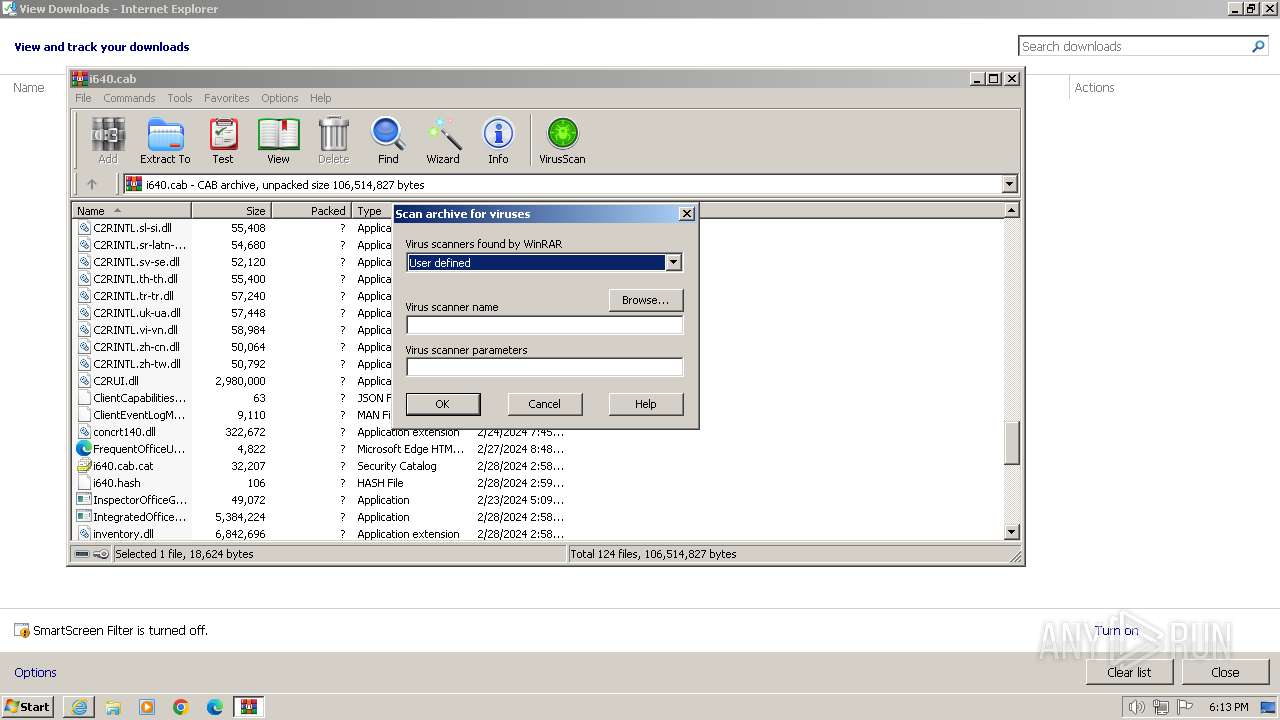Expand the archive path address dropdown

point(1009,184)
